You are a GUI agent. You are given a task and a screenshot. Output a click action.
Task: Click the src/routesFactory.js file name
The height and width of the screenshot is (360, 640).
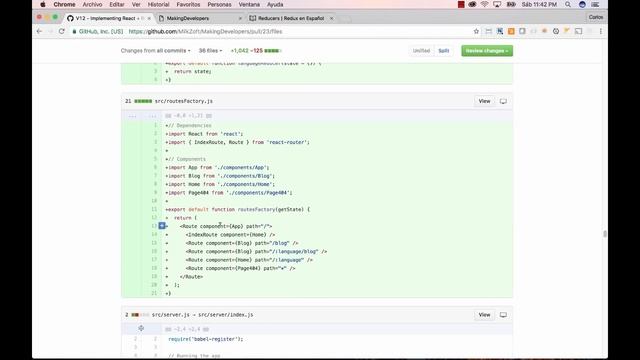coord(184,101)
